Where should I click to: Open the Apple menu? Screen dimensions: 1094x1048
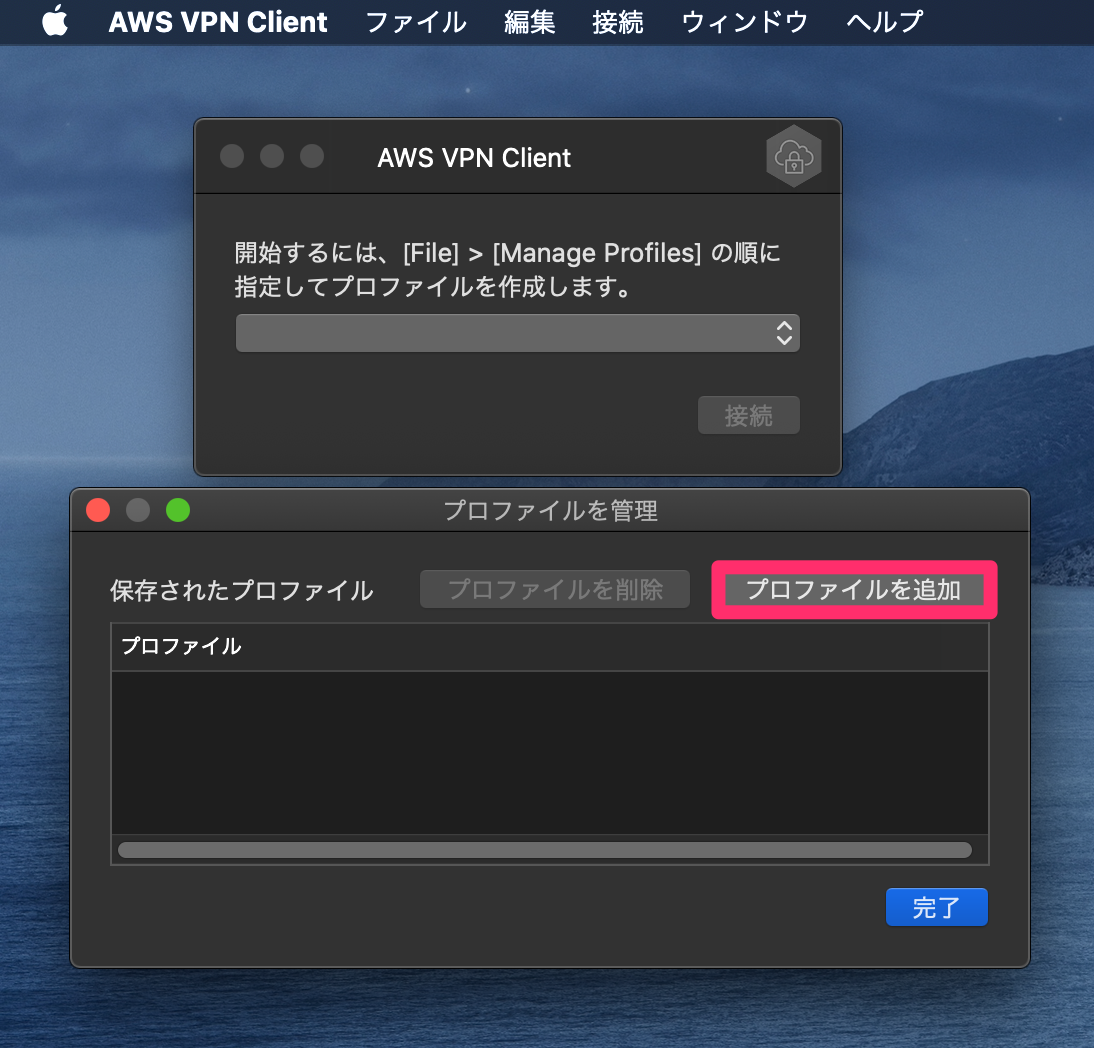click(x=55, y=21)
